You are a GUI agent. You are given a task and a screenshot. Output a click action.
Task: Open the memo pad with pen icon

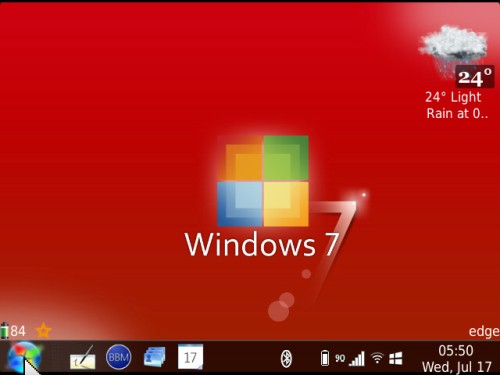pos(82,358)
